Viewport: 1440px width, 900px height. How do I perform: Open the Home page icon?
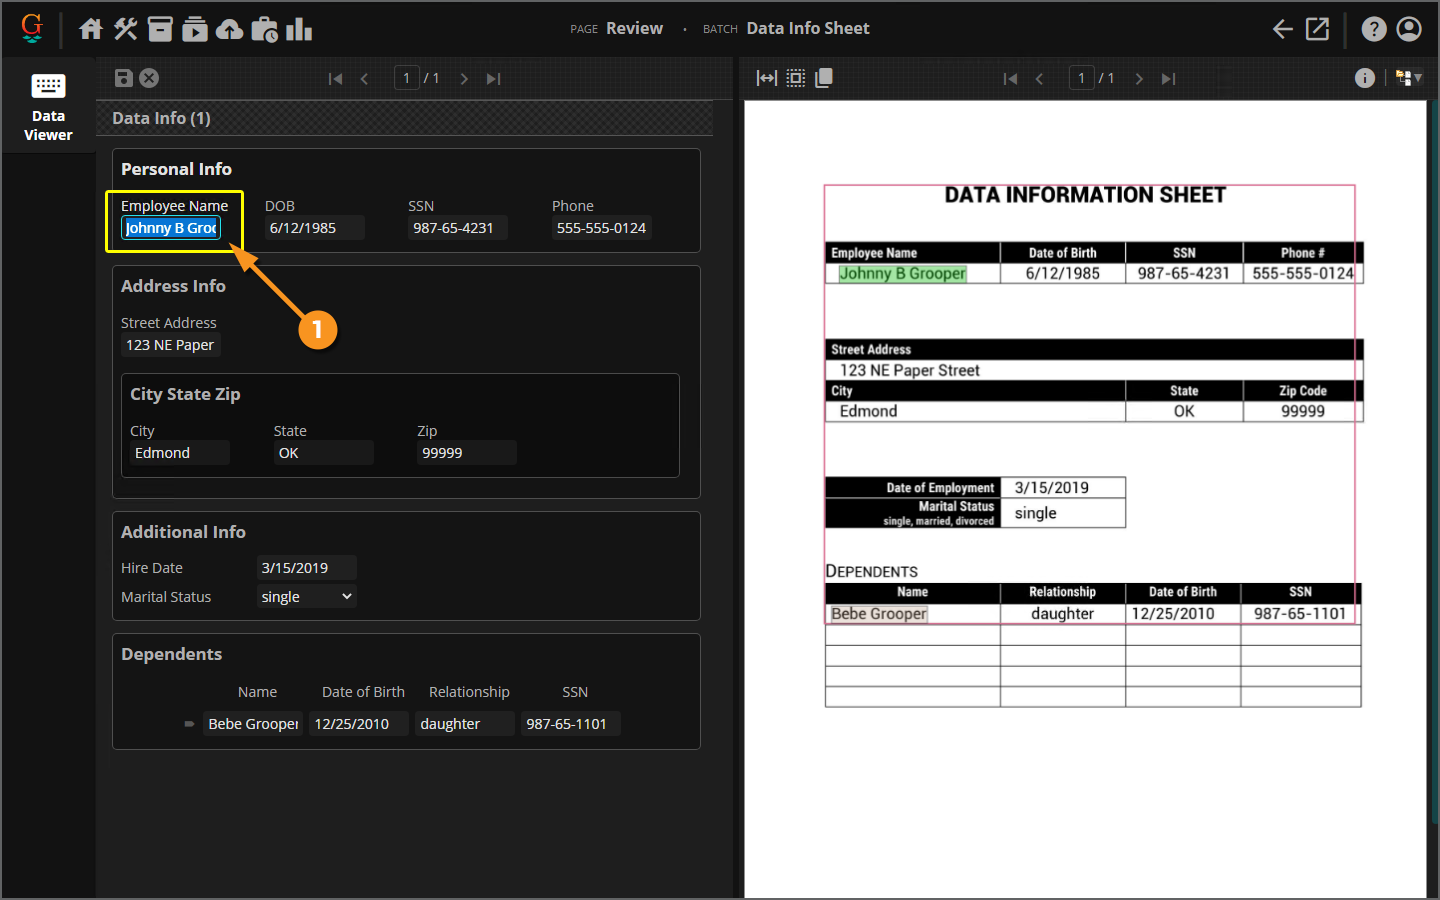tap(91, 29)
